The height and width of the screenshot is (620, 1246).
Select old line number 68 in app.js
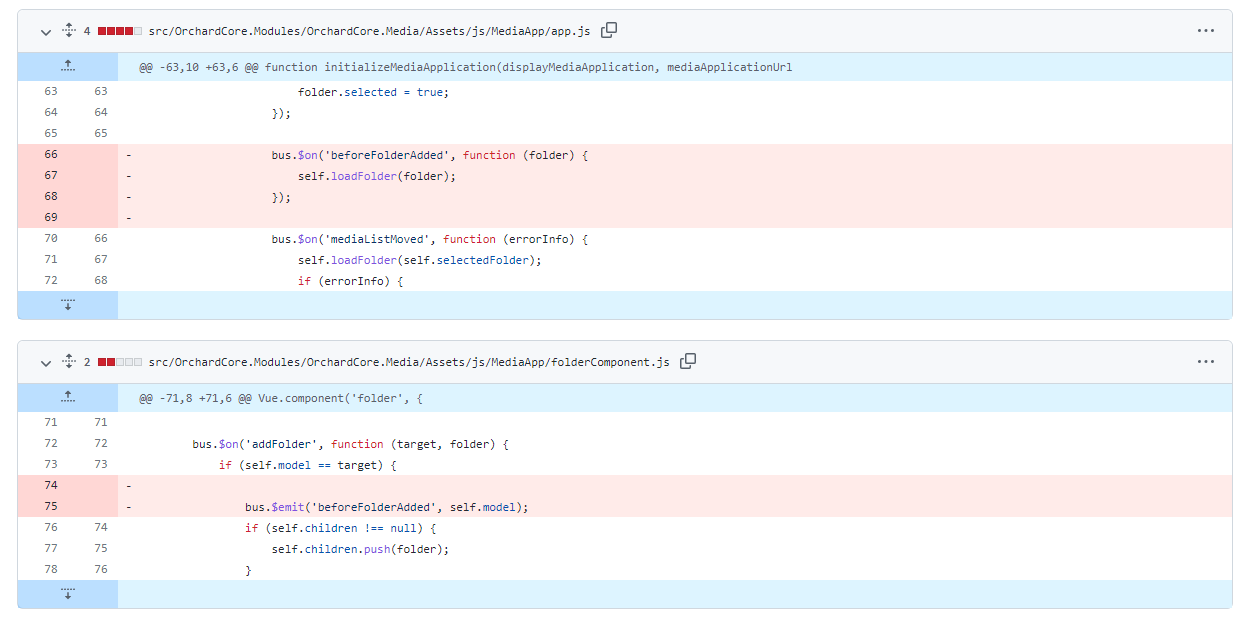(50, 197)
